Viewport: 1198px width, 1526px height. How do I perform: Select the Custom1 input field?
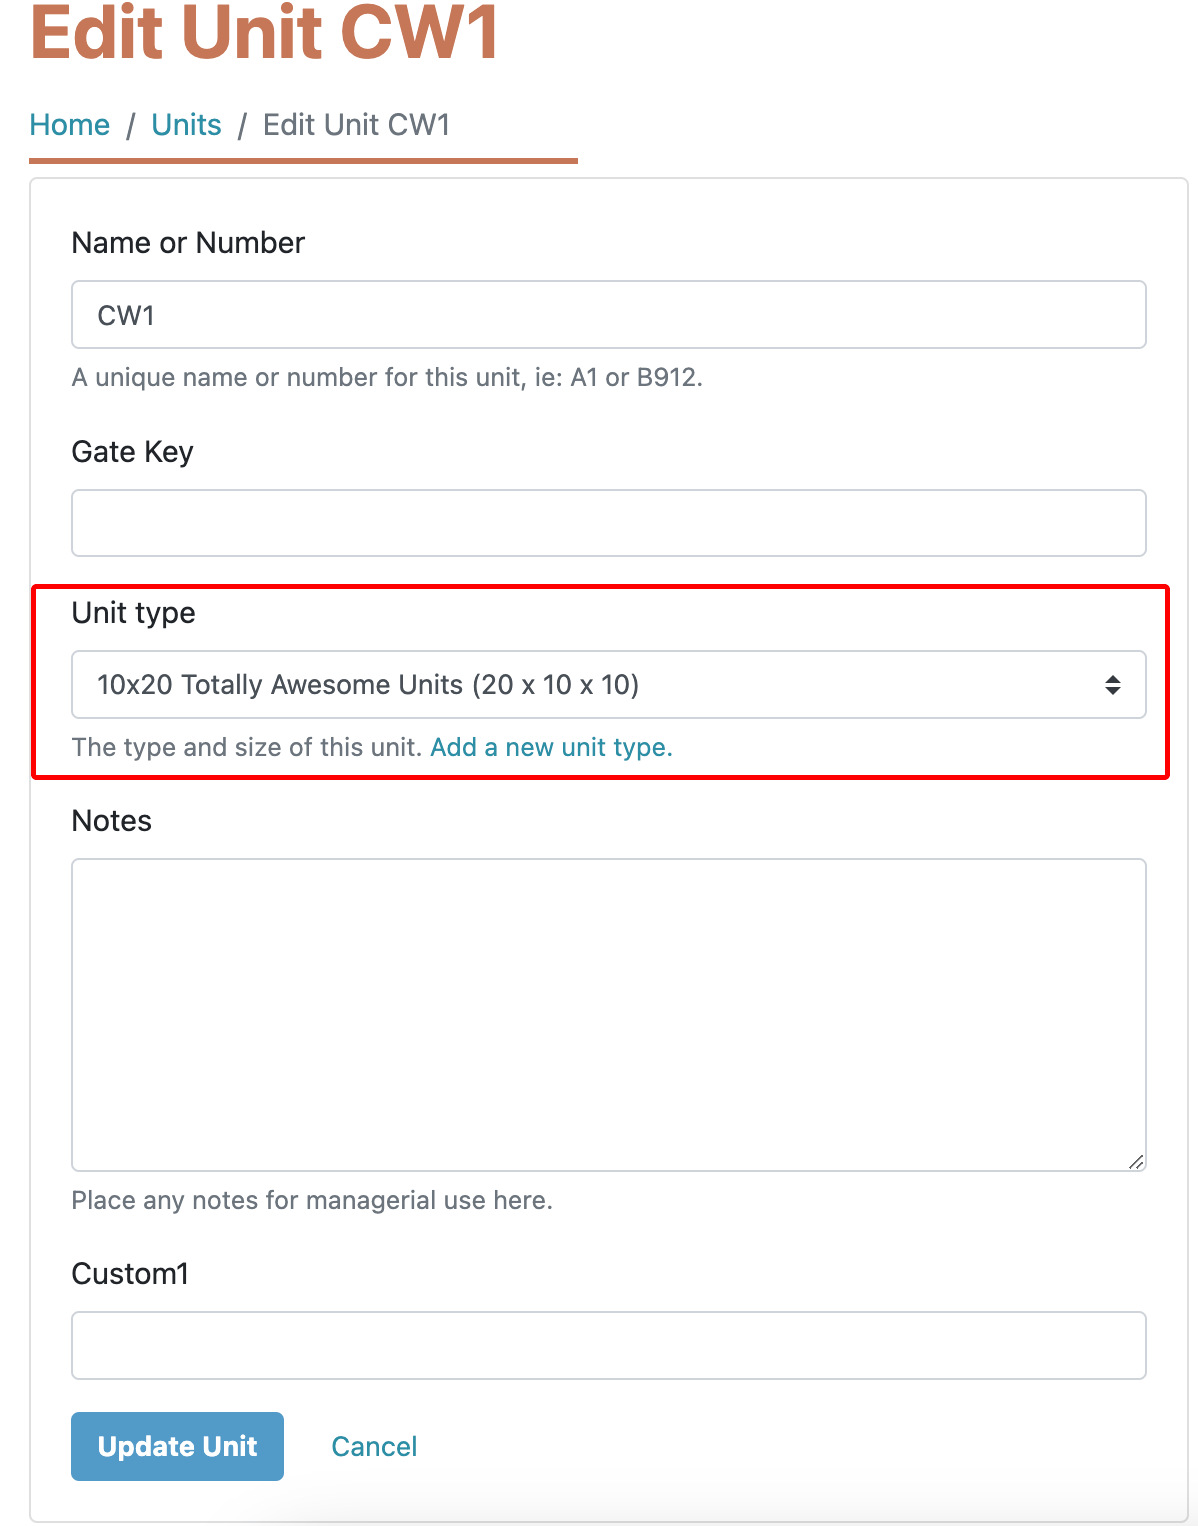(x=608, y=1346)
